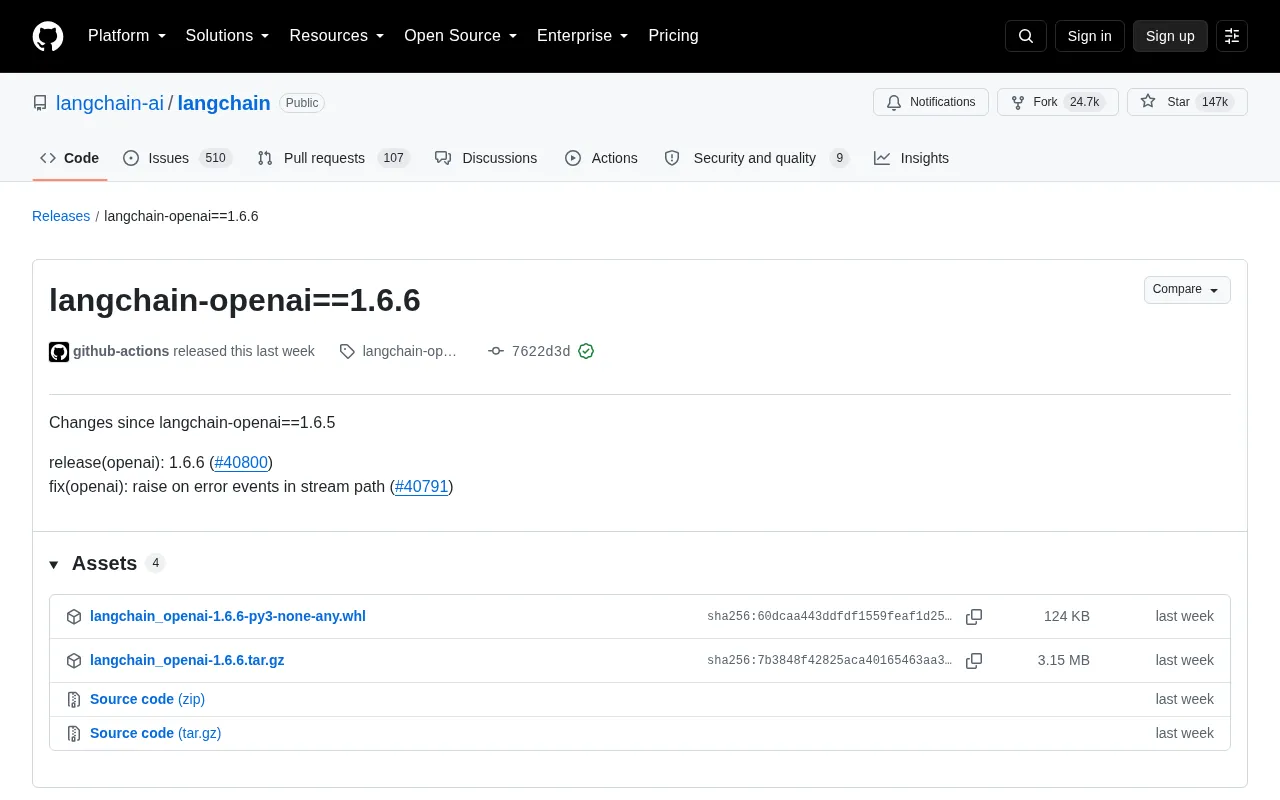
Task: Click the zip file icon for Source code (zip)
Action: click(74, 700)
